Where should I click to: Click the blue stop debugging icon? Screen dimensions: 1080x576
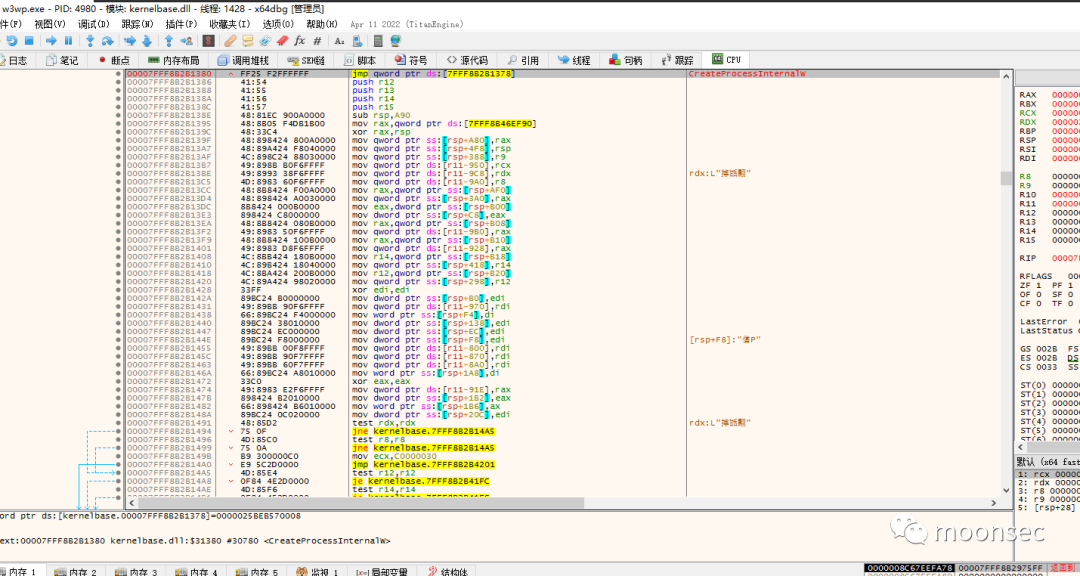point(29,41)
